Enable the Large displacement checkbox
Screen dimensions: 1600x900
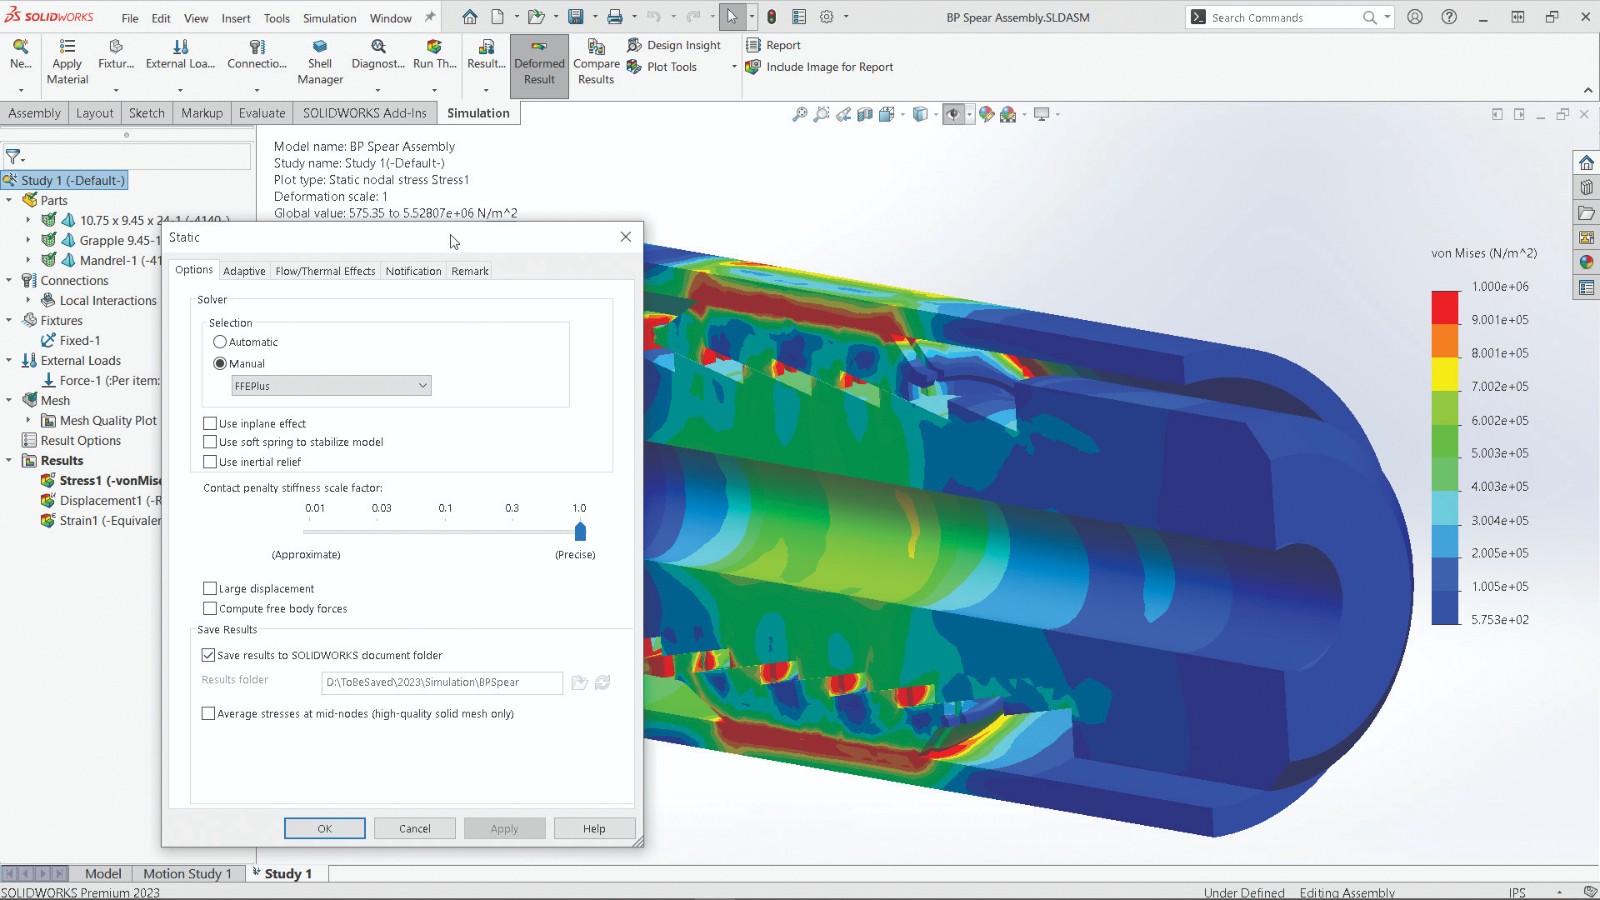[210, 589]
